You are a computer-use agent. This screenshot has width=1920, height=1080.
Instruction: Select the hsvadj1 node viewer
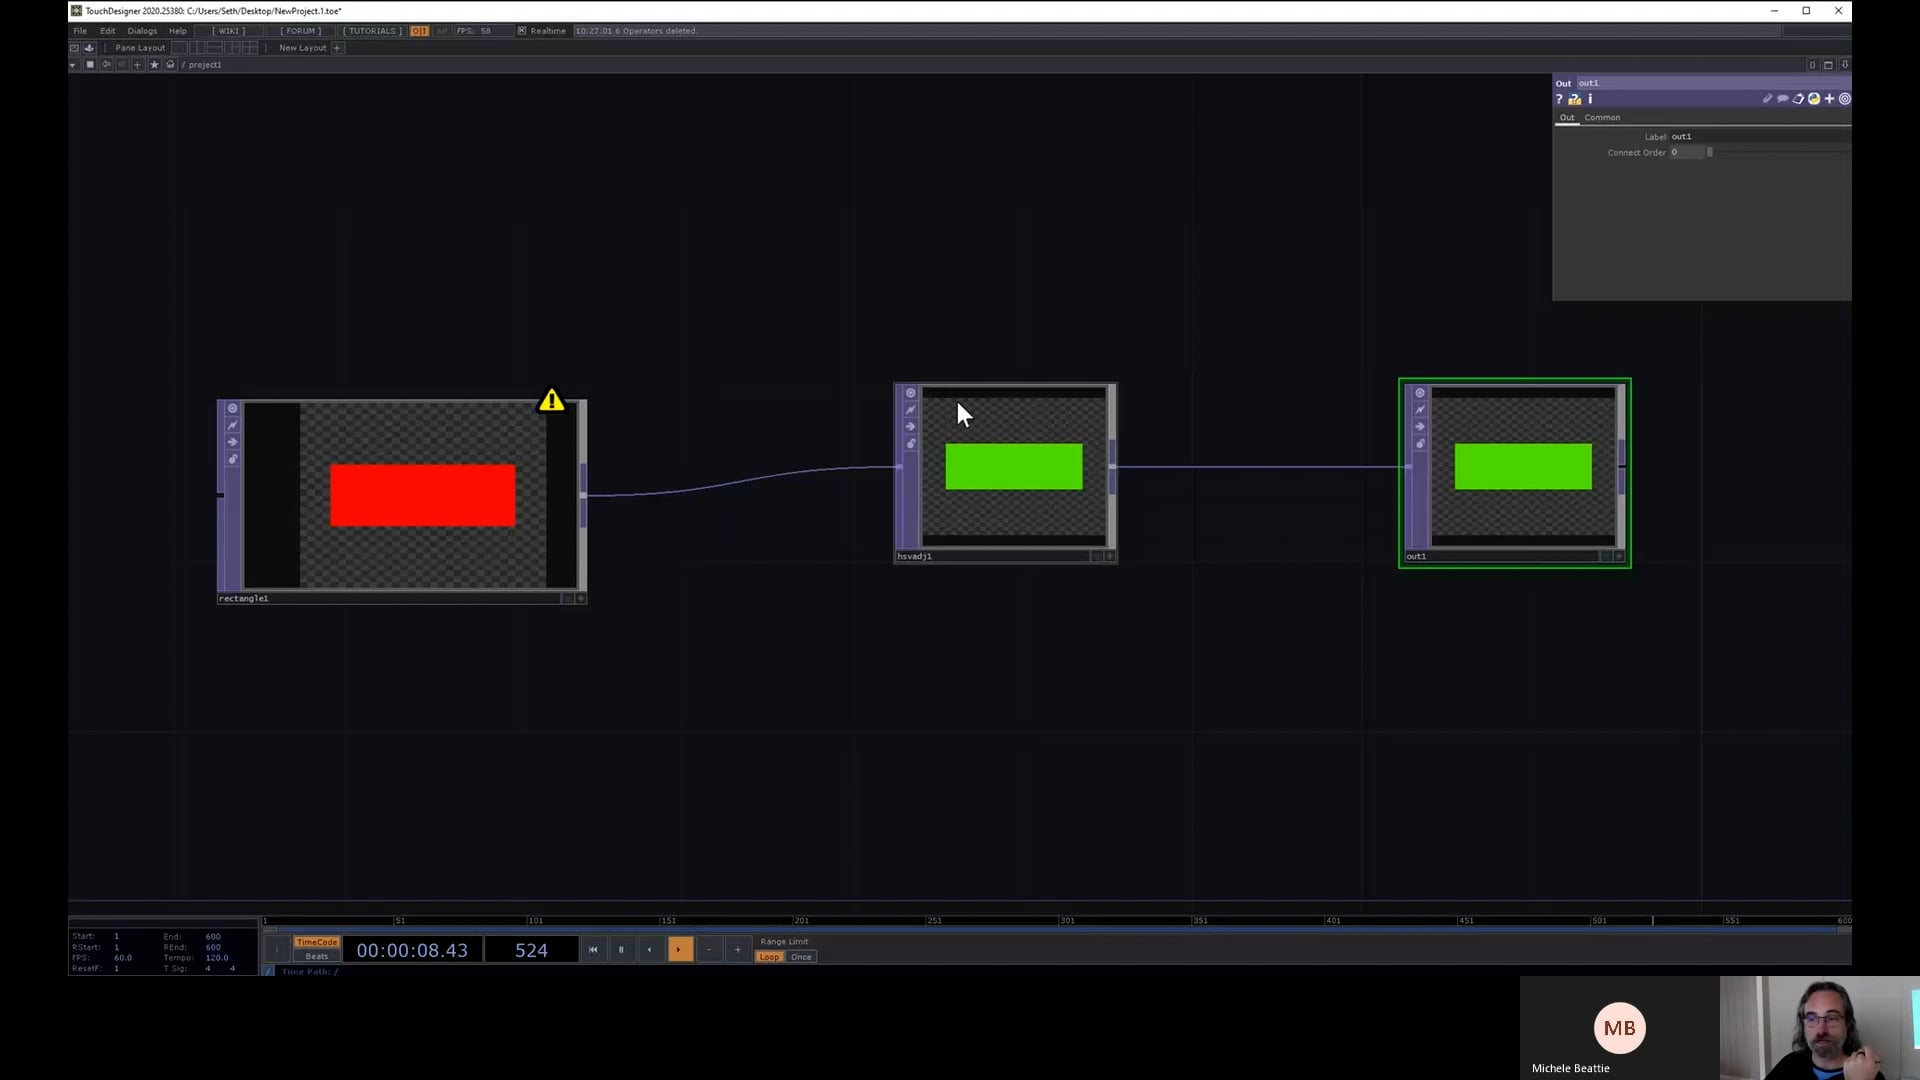coord(1014,467)
